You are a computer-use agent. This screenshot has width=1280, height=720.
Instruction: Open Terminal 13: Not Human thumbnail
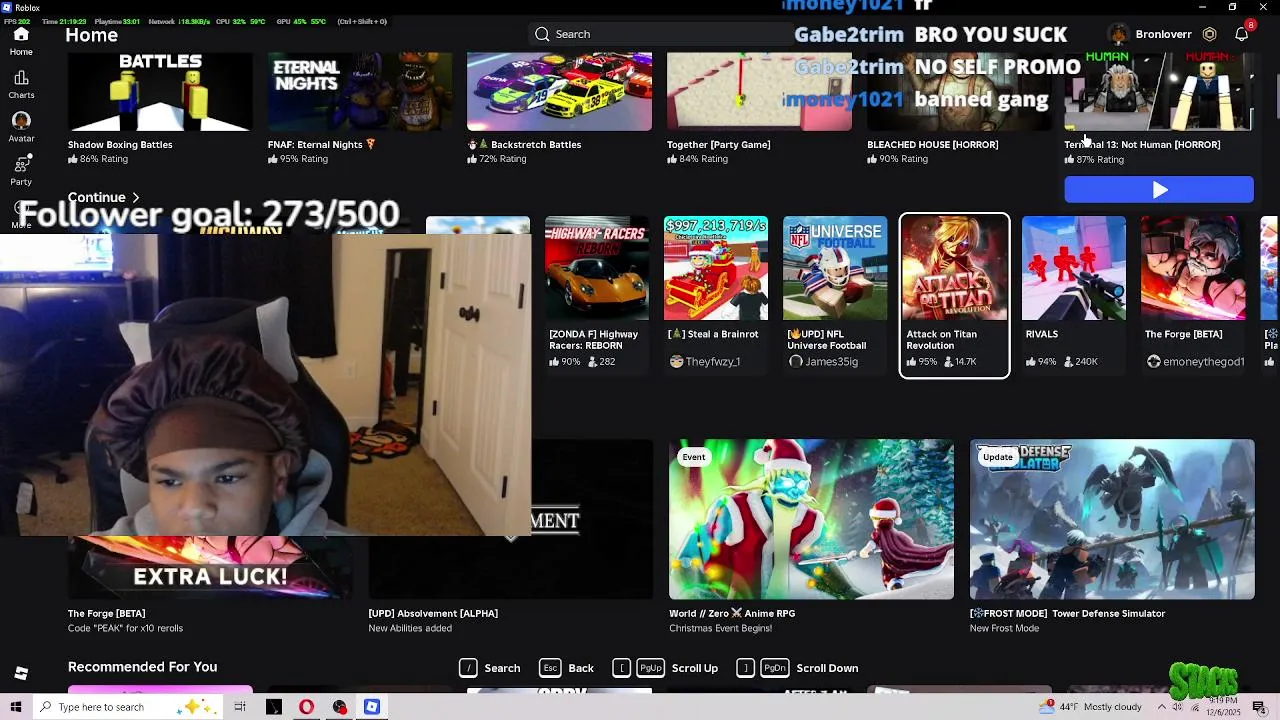(x=1159, y=91)
